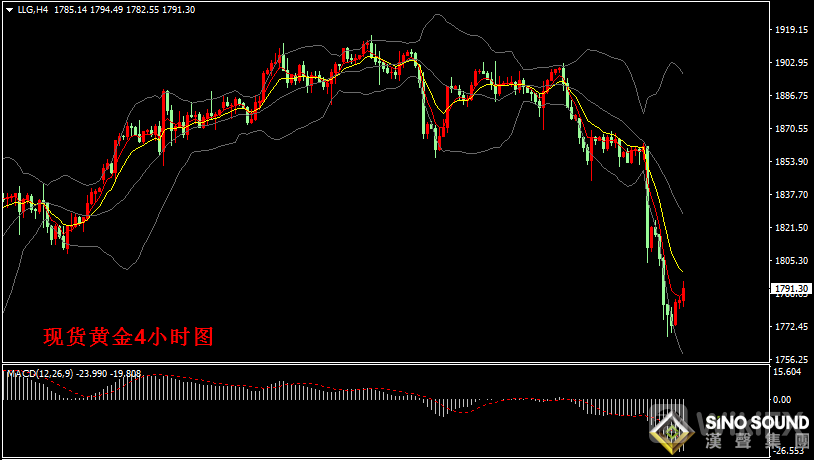
Task: Click the LLG,H4 symbol label
Action: coord(32,10)
